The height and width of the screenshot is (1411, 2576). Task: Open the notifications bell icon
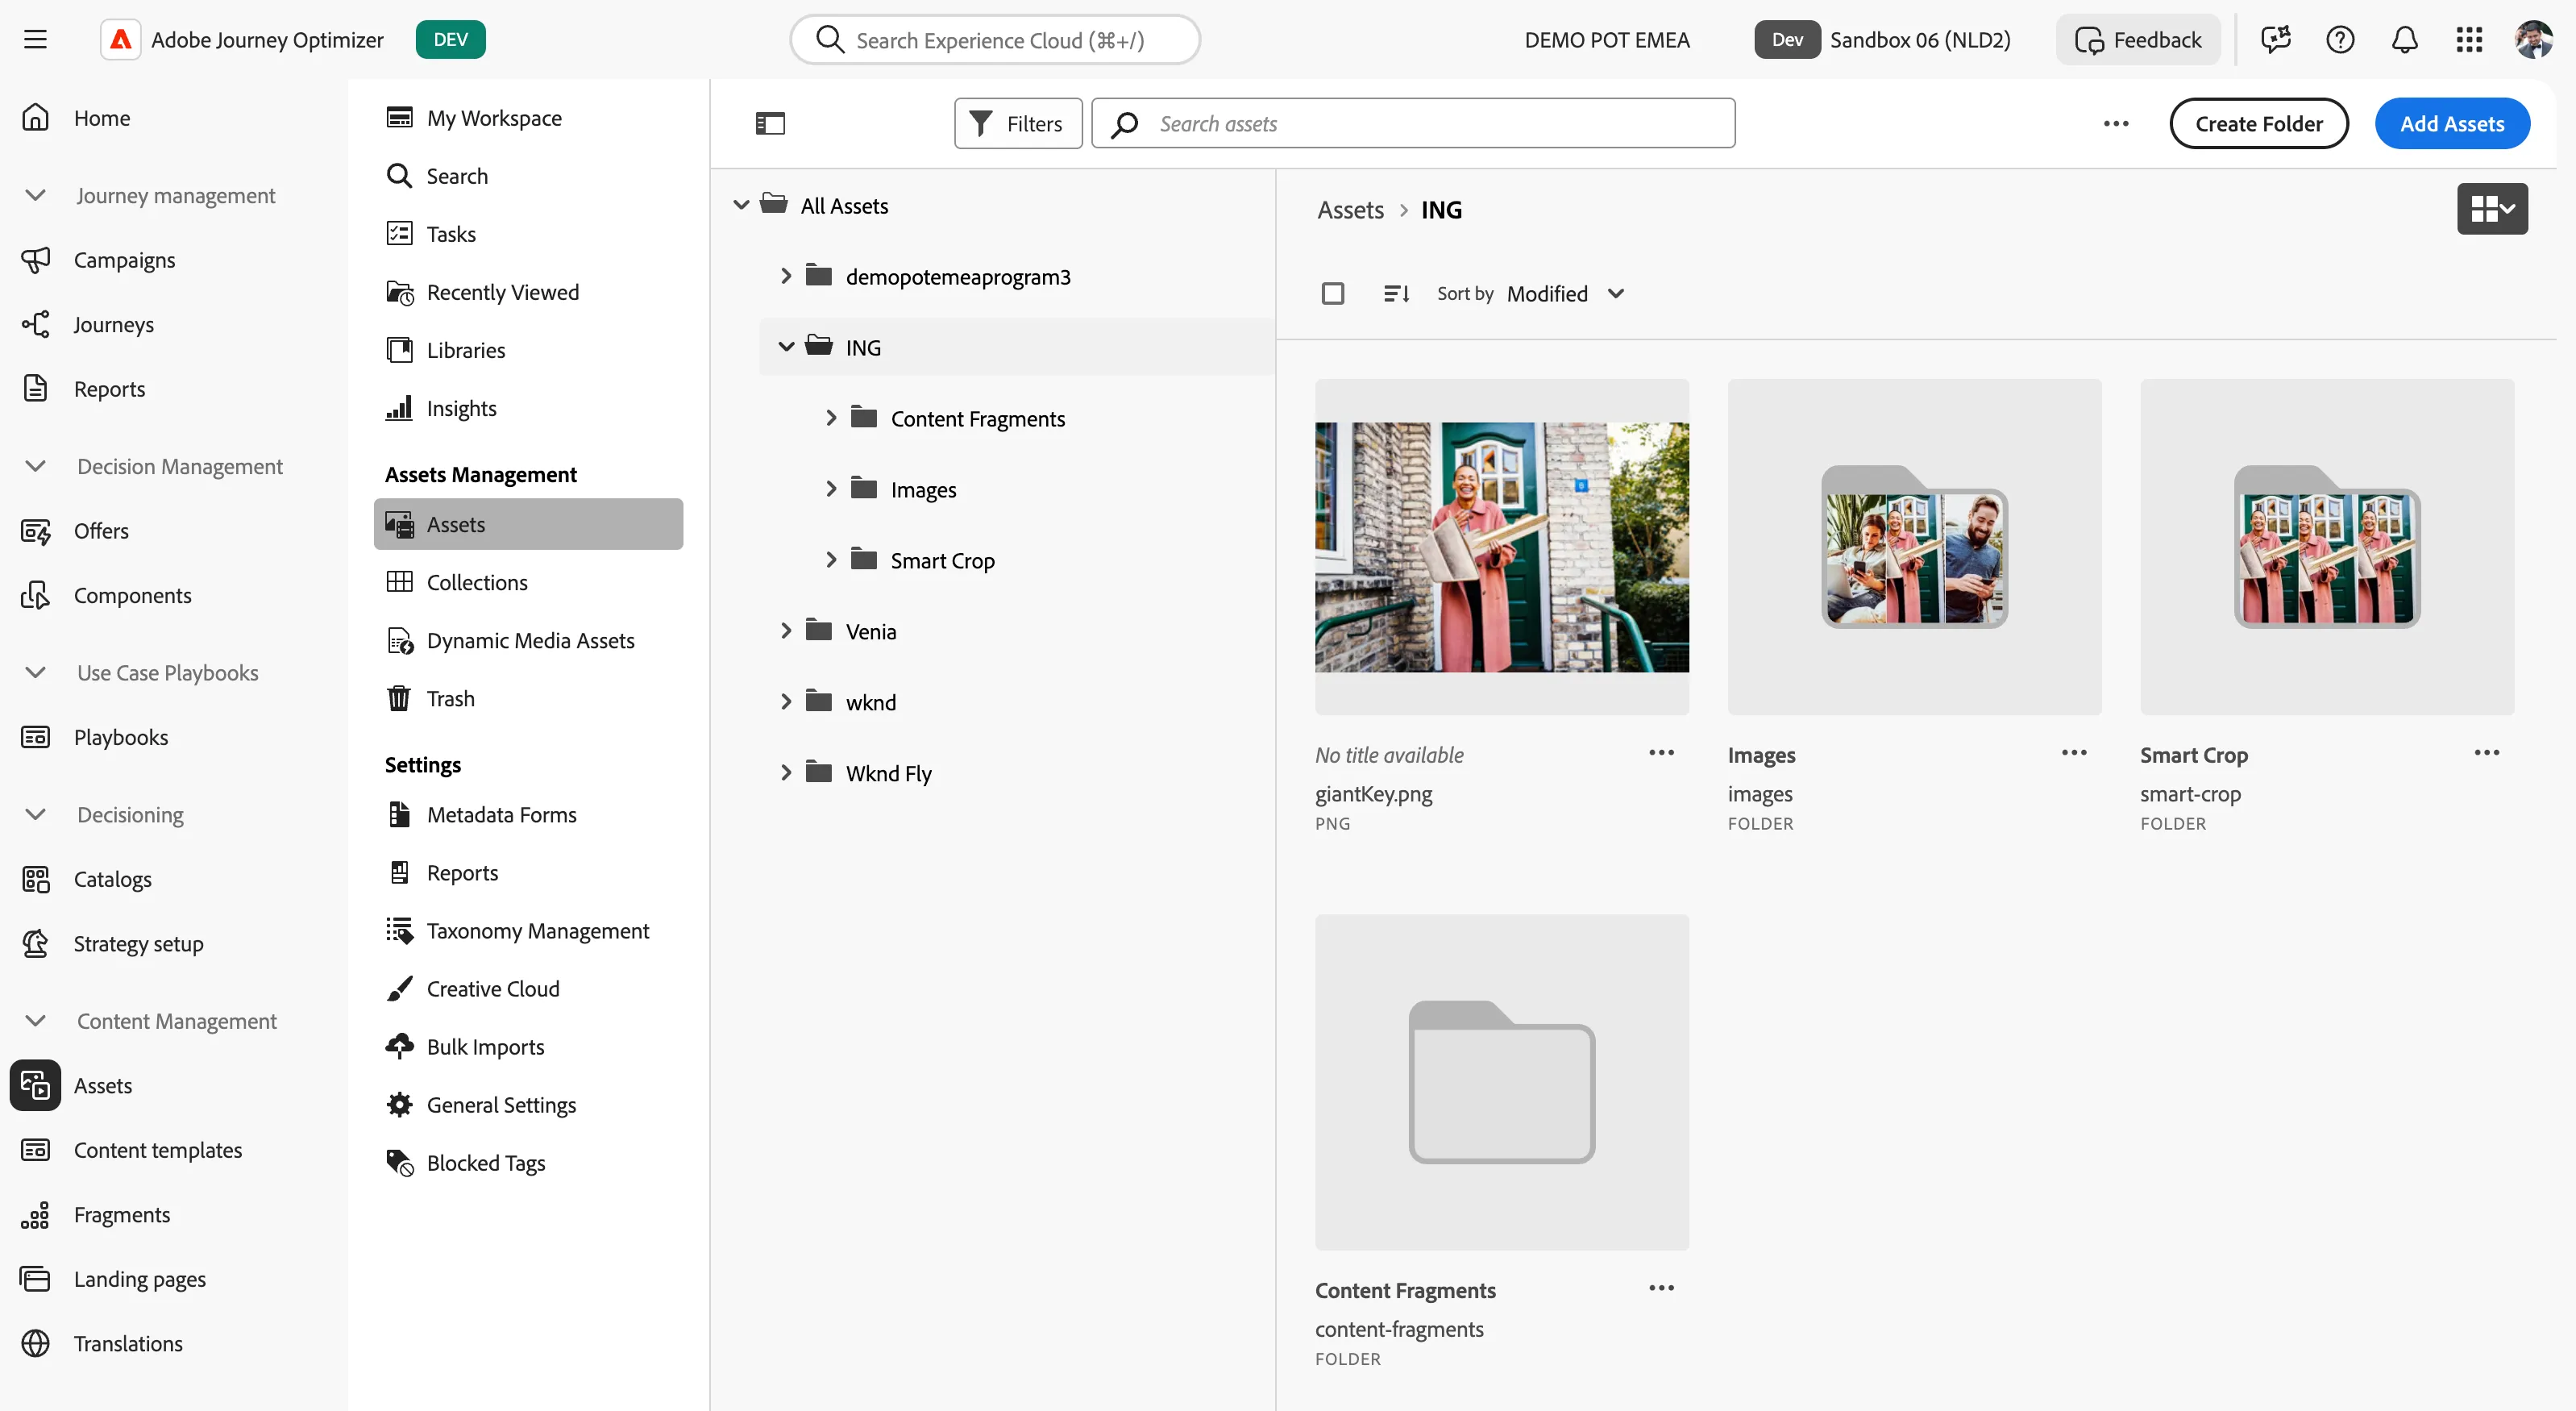point(2404,40)
